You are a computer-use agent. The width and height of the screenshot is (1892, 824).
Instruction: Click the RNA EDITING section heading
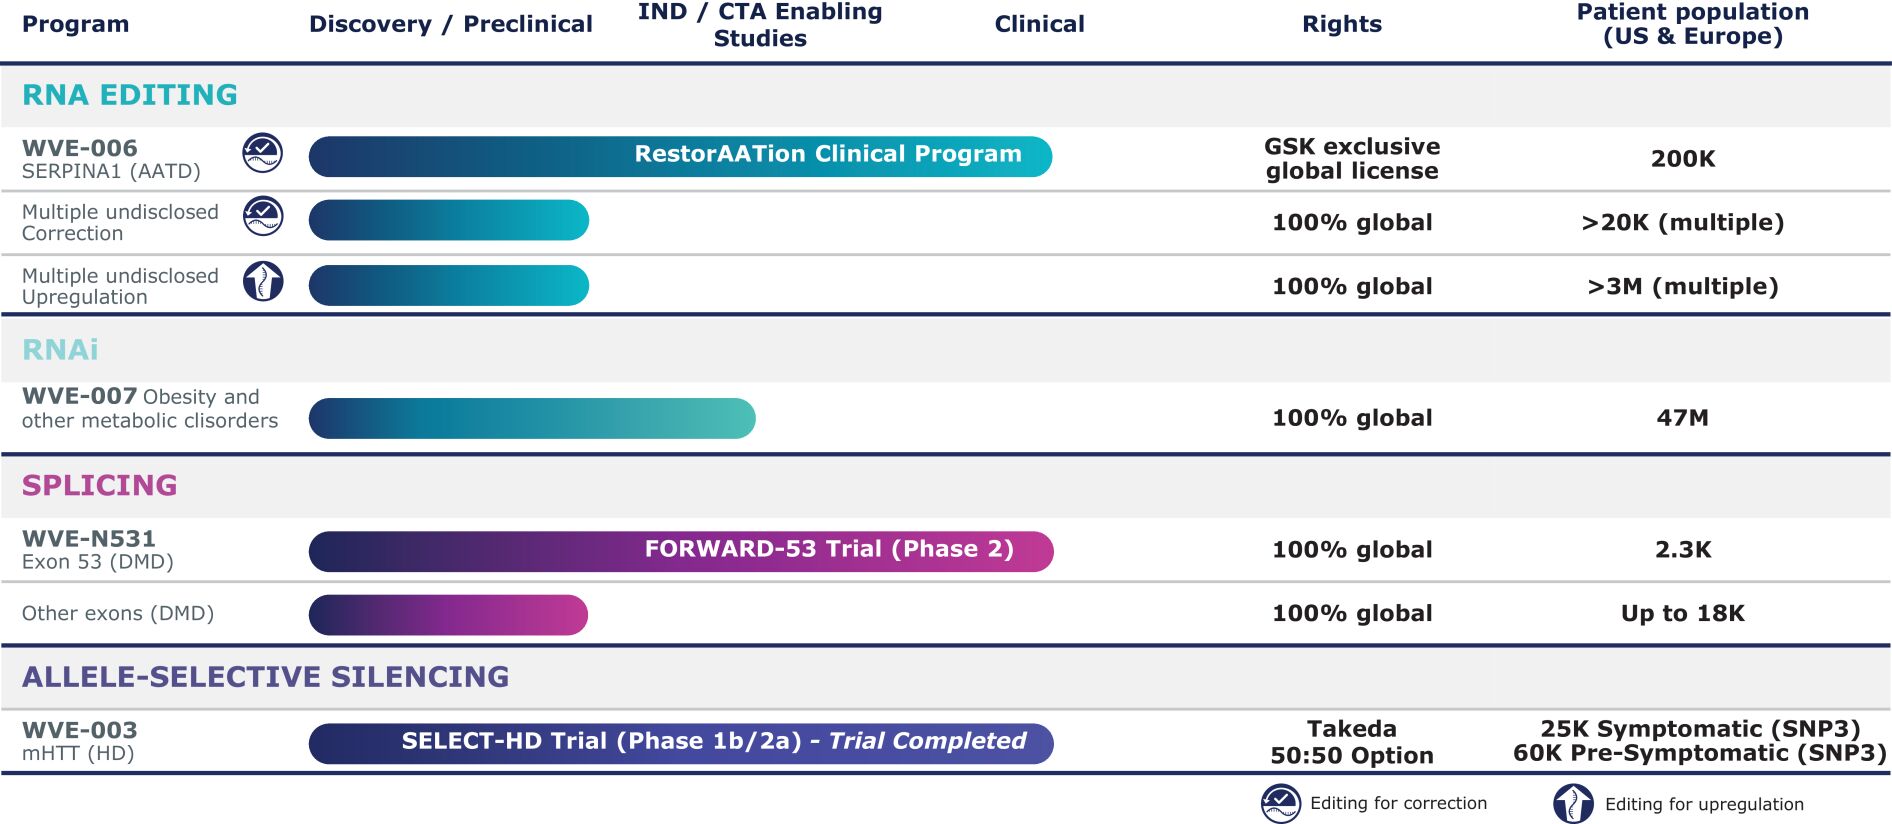(130, 95)
